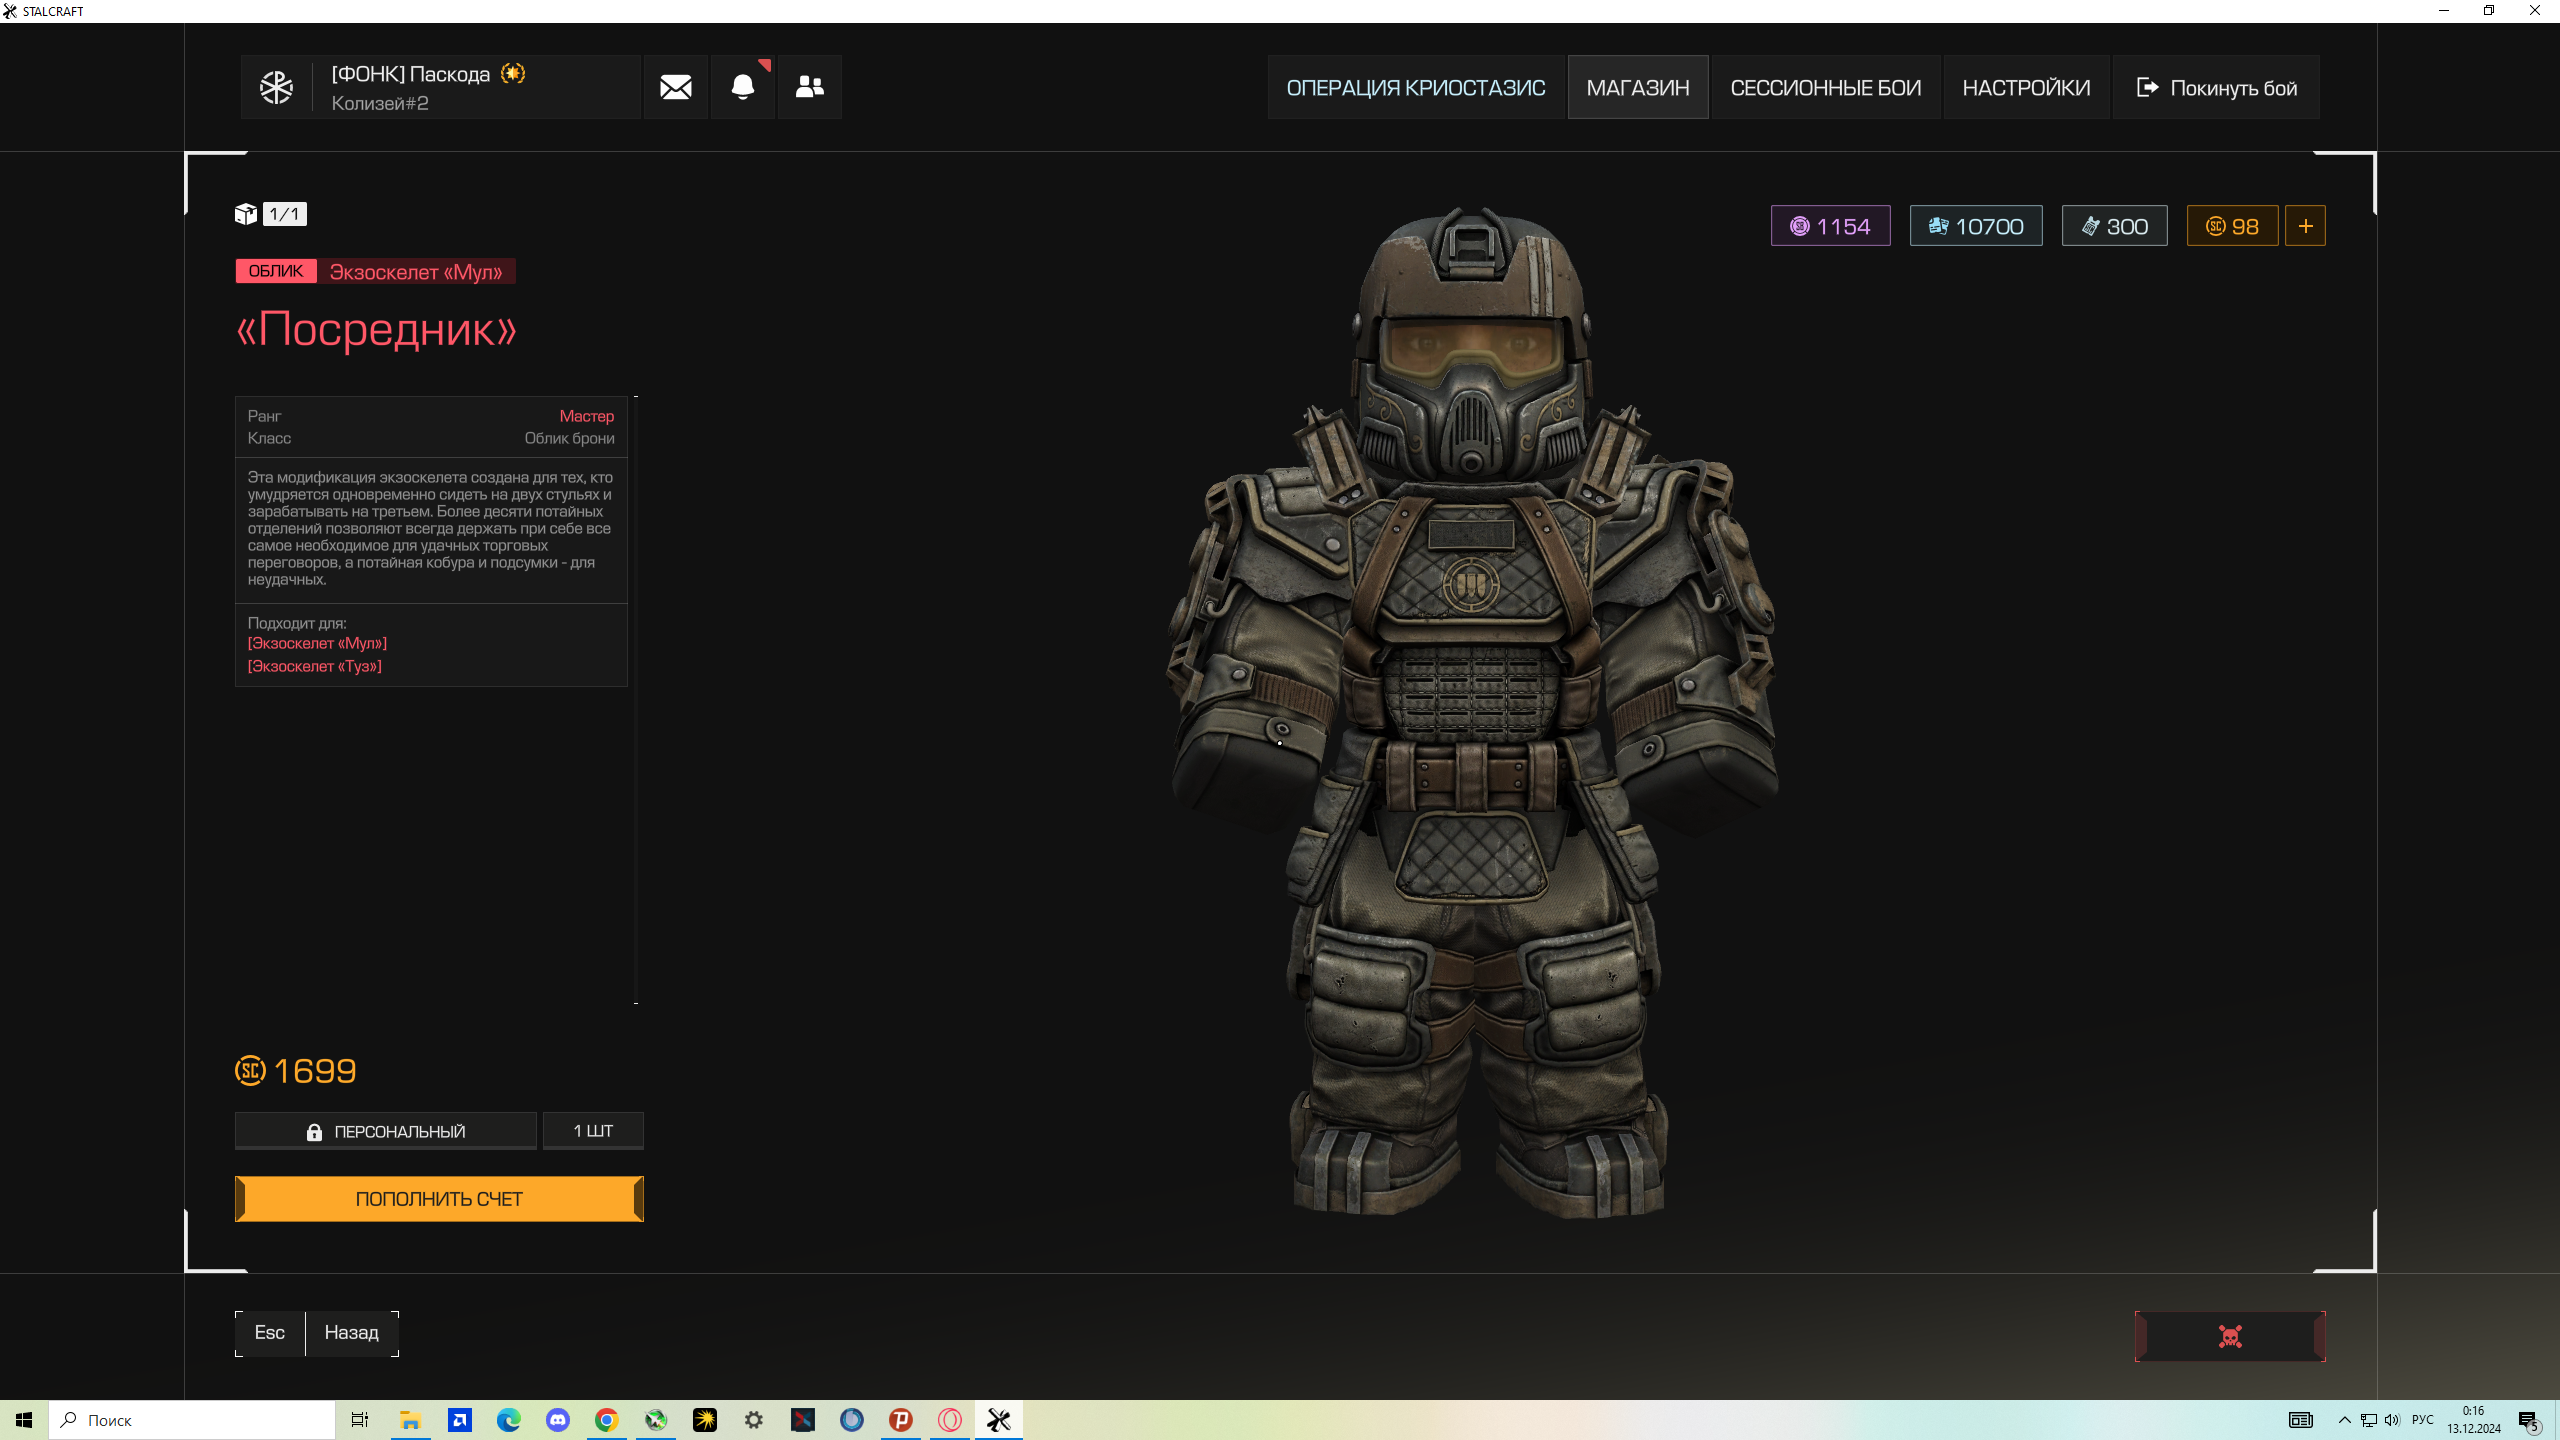
Task: Open the volume control in the tray
Action: [2392, 1420]
